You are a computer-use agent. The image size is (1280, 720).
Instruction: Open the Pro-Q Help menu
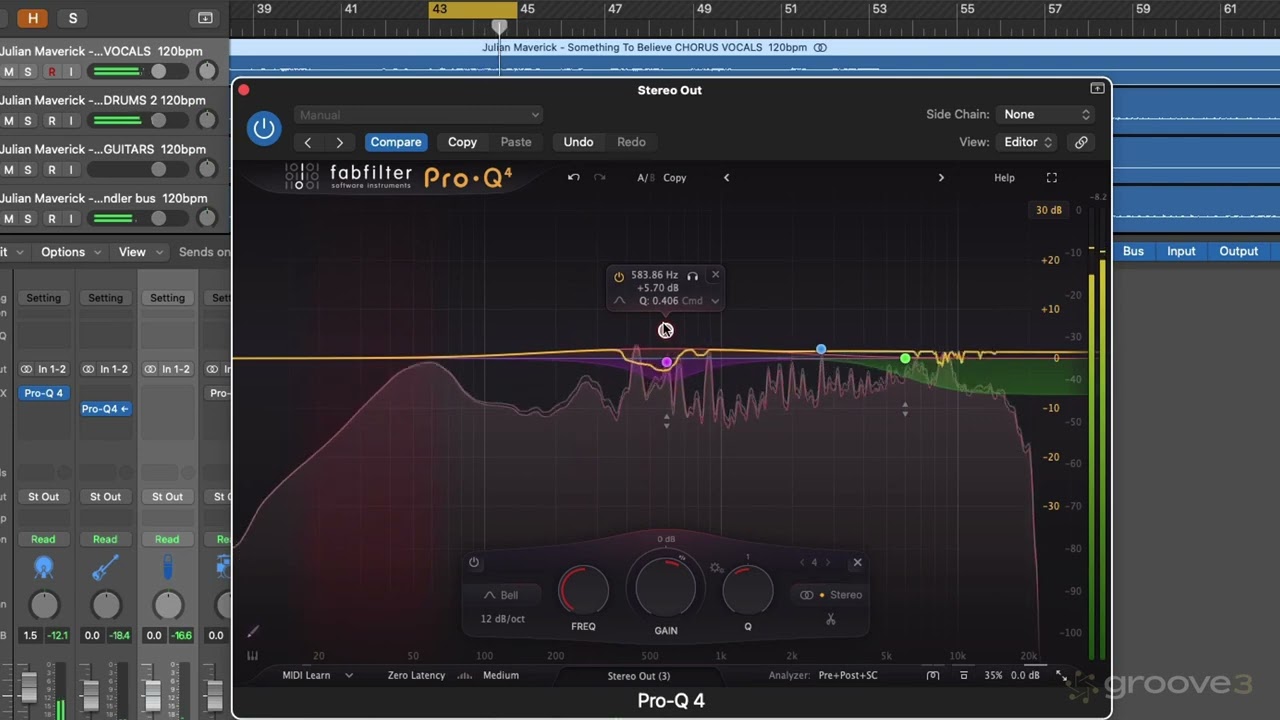1004,178
